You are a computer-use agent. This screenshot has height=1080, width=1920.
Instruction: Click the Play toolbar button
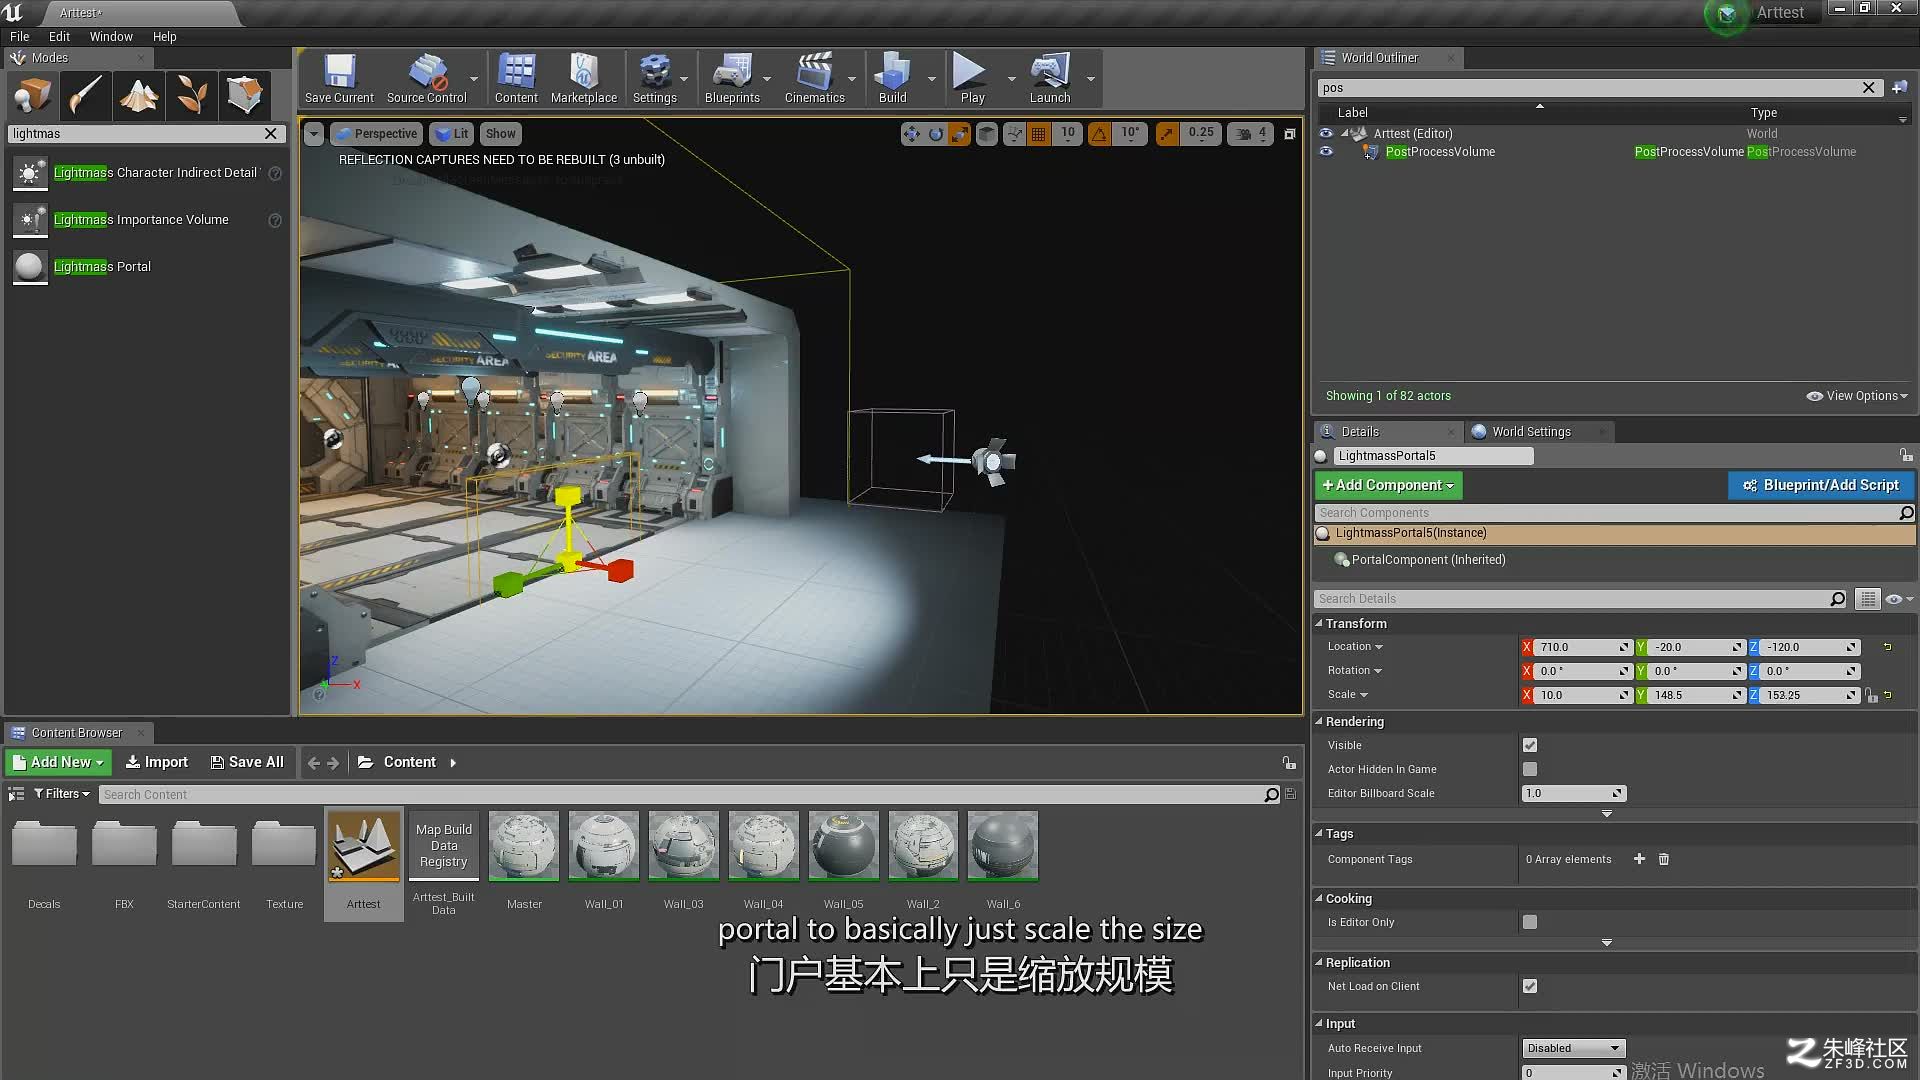[972, 78]
